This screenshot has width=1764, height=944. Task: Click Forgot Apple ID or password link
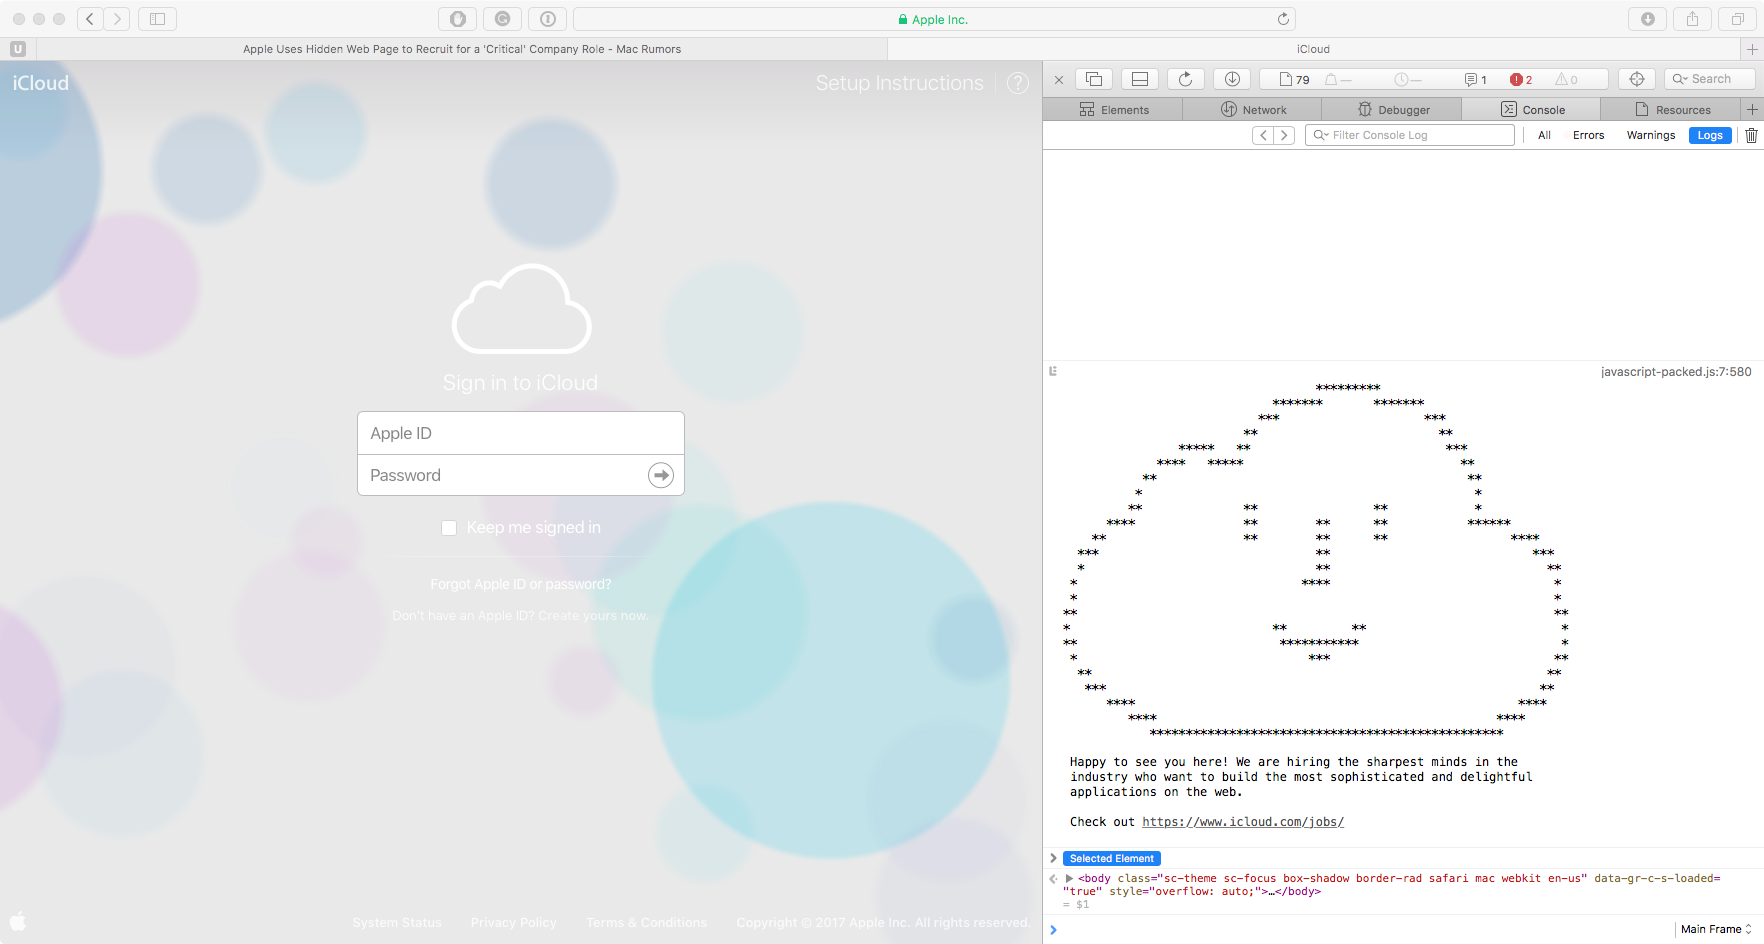tap(521, 584)
